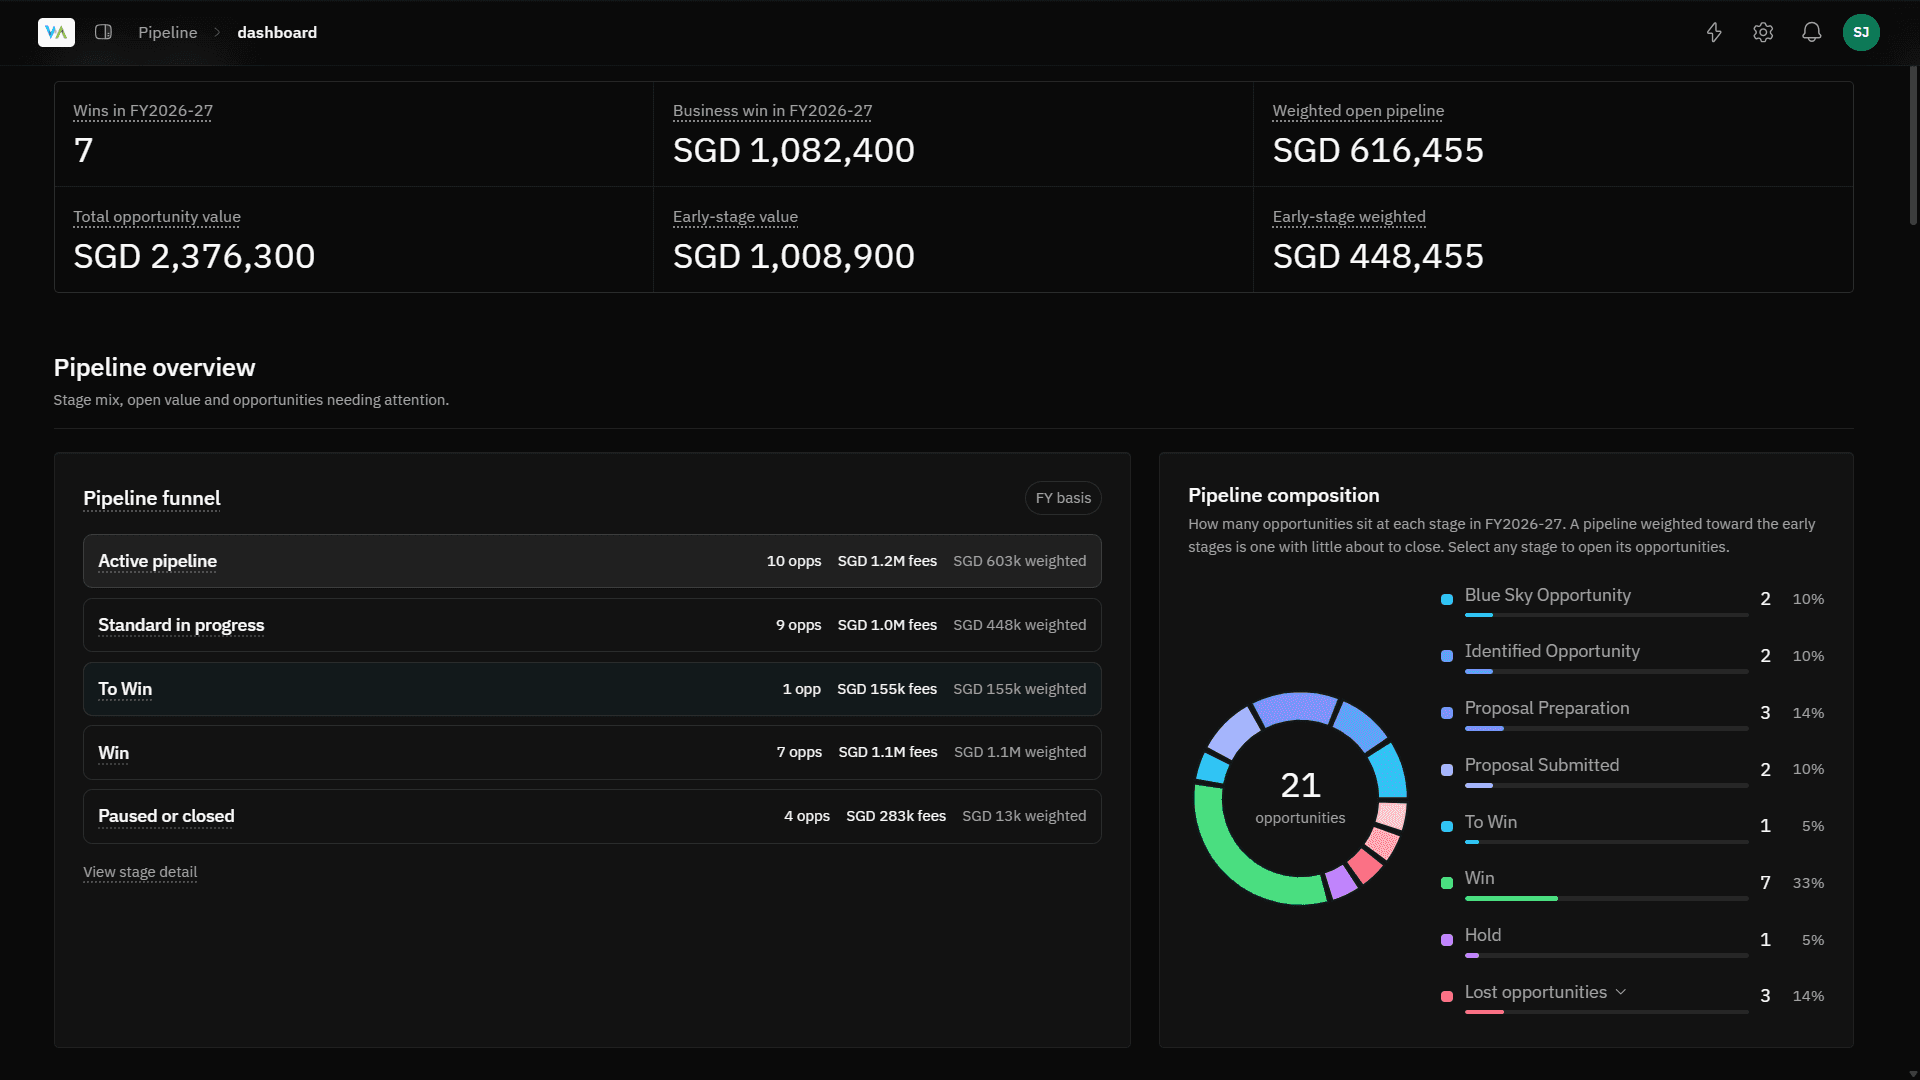Click the page vertical scrollbar

tap(1913, 145)
